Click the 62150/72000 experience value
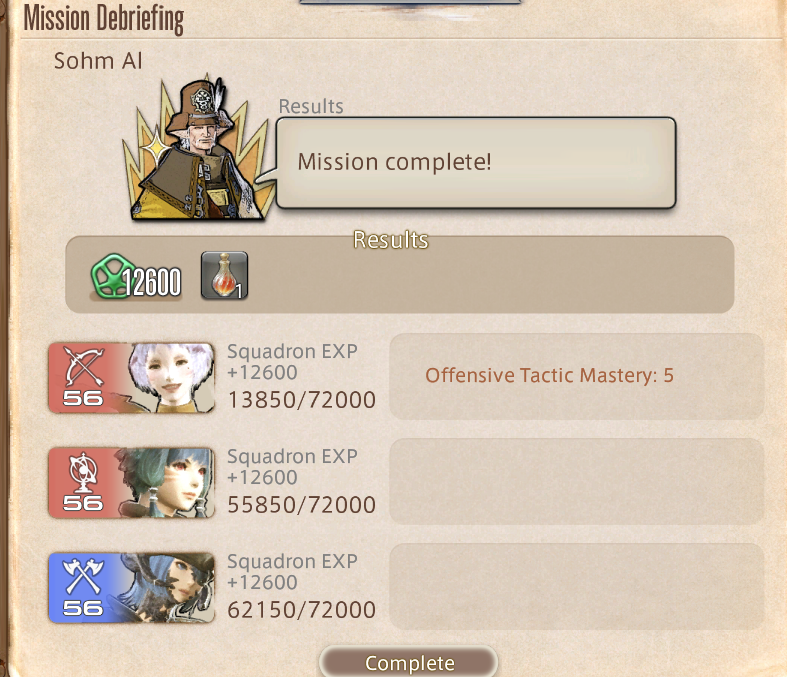 point(302,610)
